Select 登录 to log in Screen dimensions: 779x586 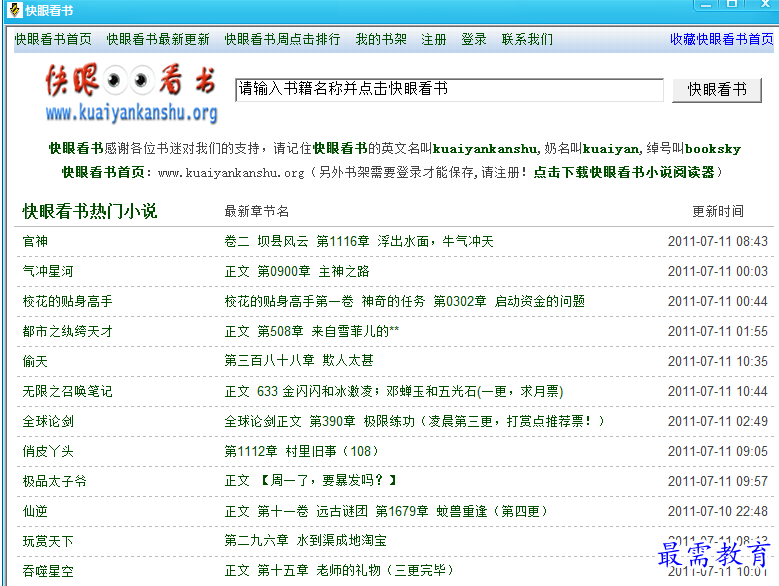tap(473, 39)
